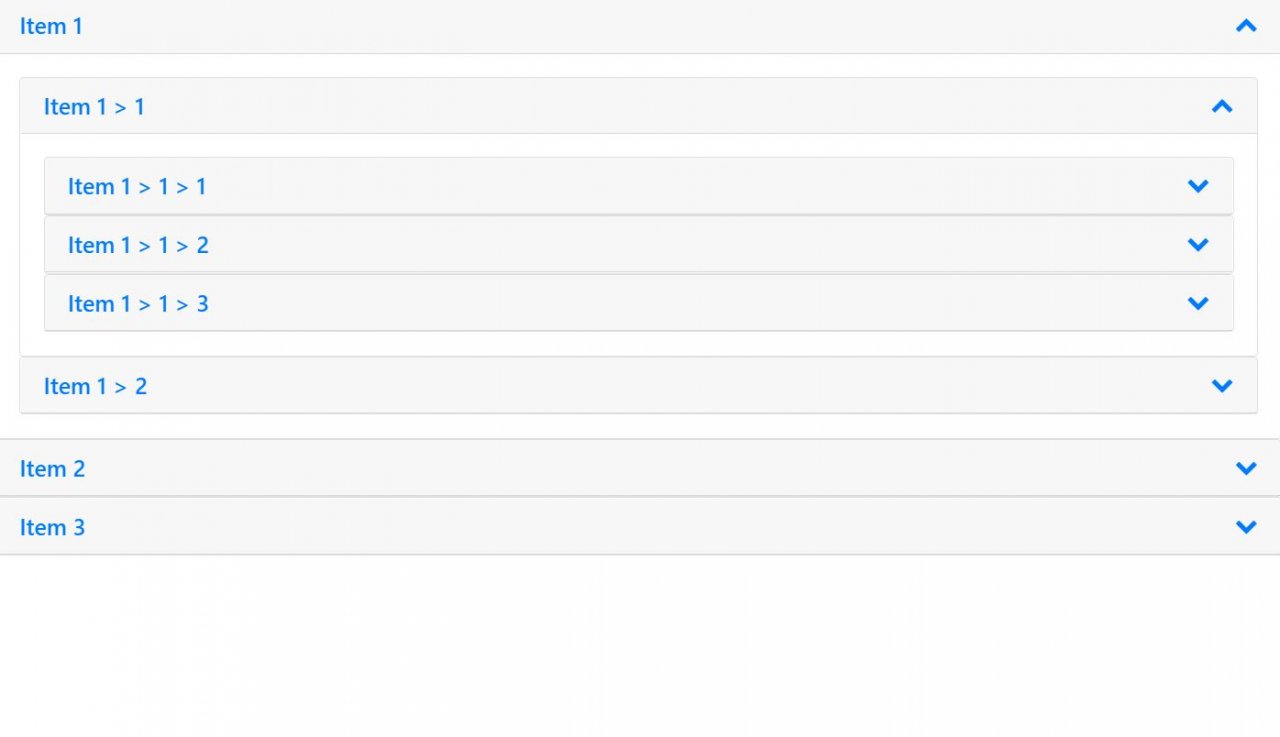1280x737 pixels.
Task: Select the "Item 1 > 1 > 2" label
Action: pyautogui.click(x=138, y=245)
